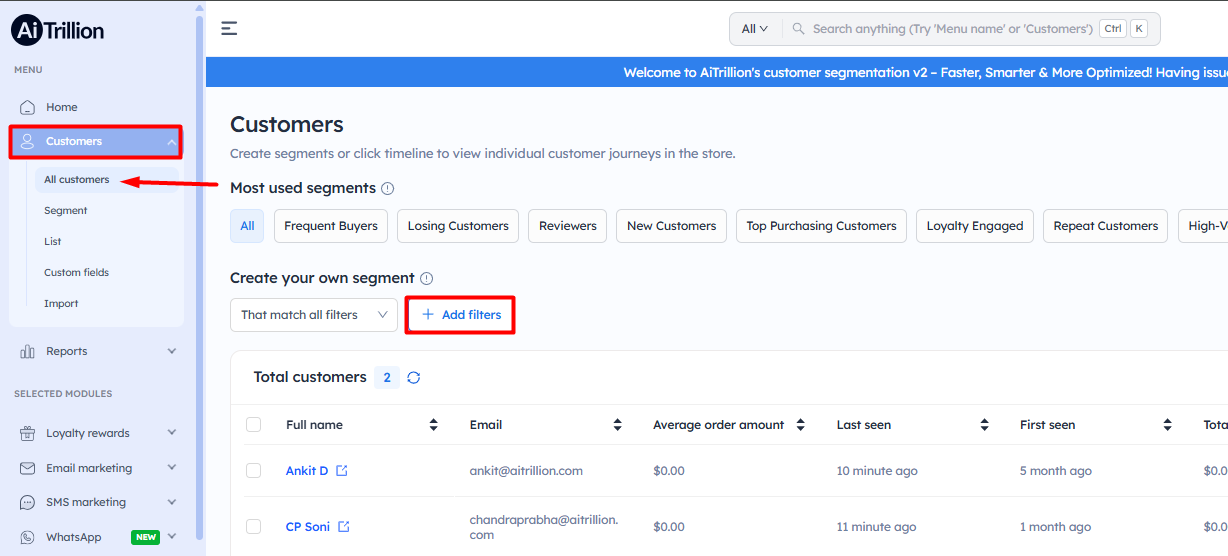This screenshot has height=556, width=1228.
Task: Click the Add filters button
Action: (460, 315)
